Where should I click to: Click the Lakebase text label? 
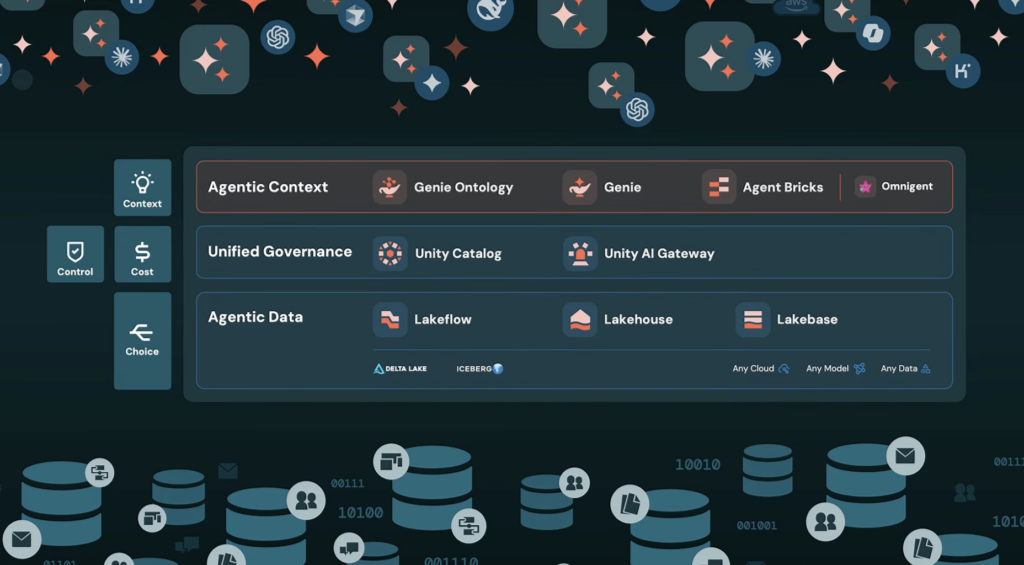[807, 319]
